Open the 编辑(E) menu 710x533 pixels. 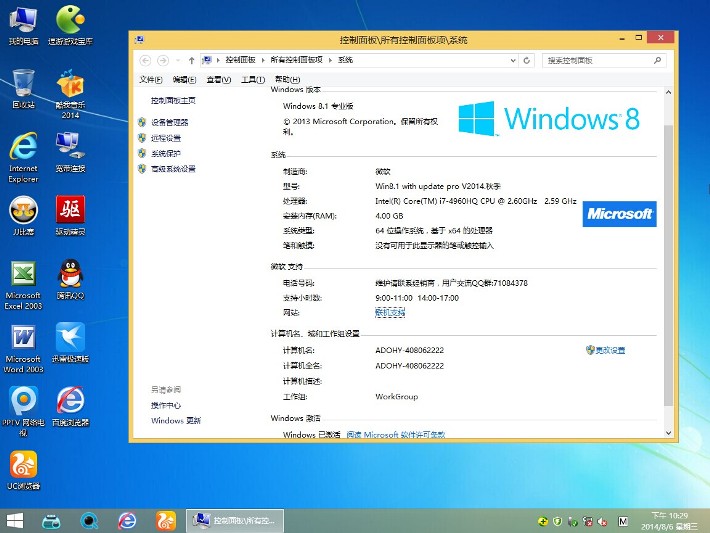coord(184,80)
